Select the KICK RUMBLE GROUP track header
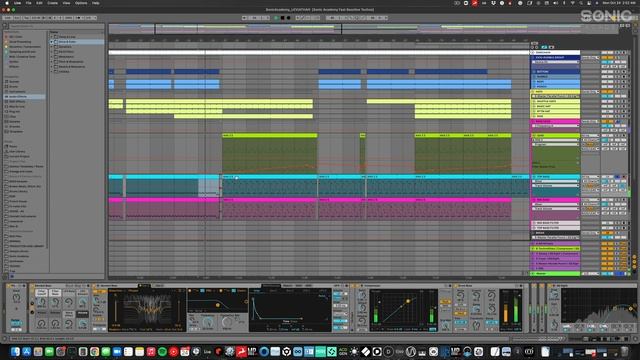 (556, 58)
